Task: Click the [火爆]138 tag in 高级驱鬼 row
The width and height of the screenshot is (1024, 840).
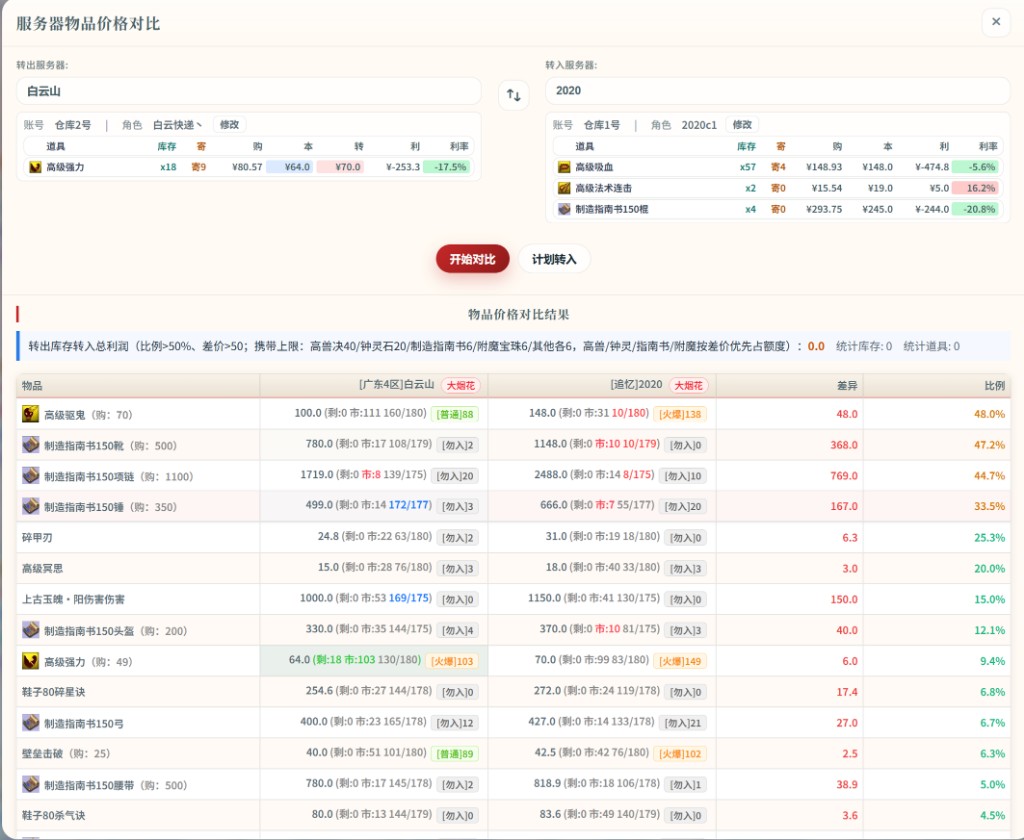Action: (680, 414)
